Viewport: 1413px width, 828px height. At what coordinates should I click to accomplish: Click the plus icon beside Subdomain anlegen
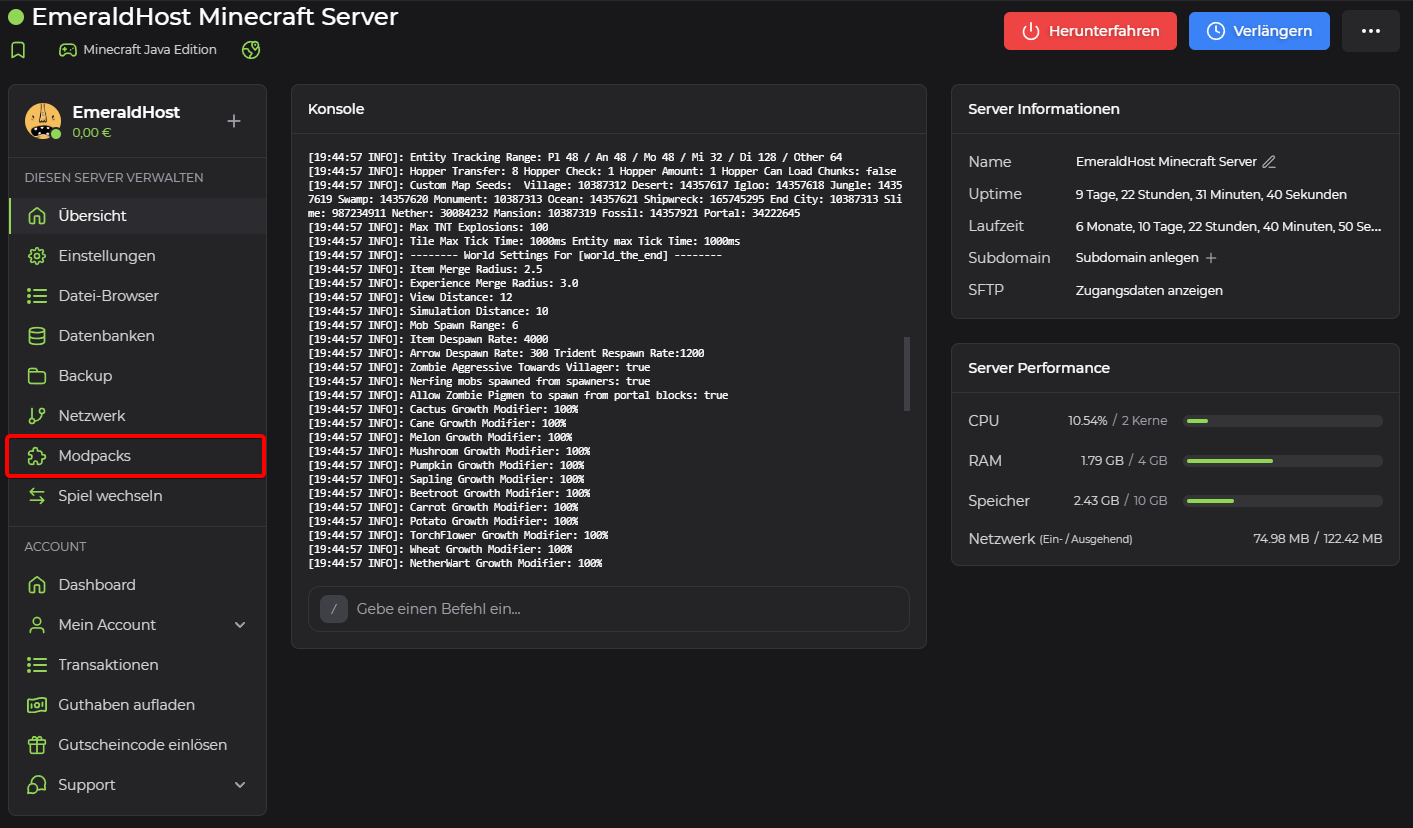click(x=1211, y=258)
